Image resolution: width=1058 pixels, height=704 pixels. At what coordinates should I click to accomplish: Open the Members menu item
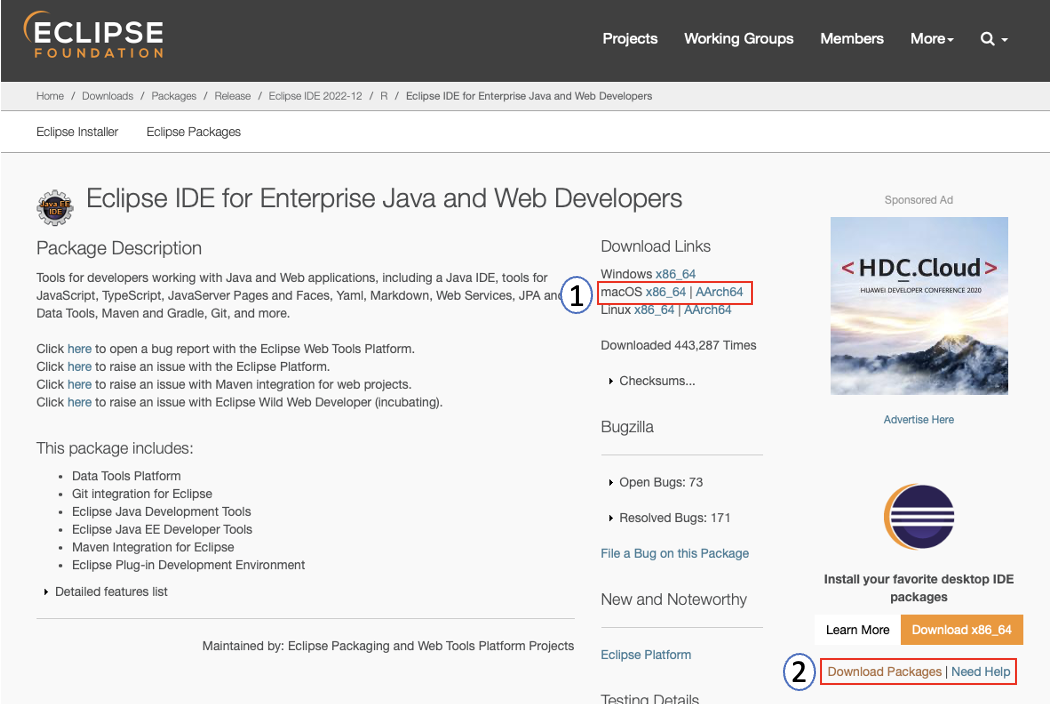tap(852, 38)
